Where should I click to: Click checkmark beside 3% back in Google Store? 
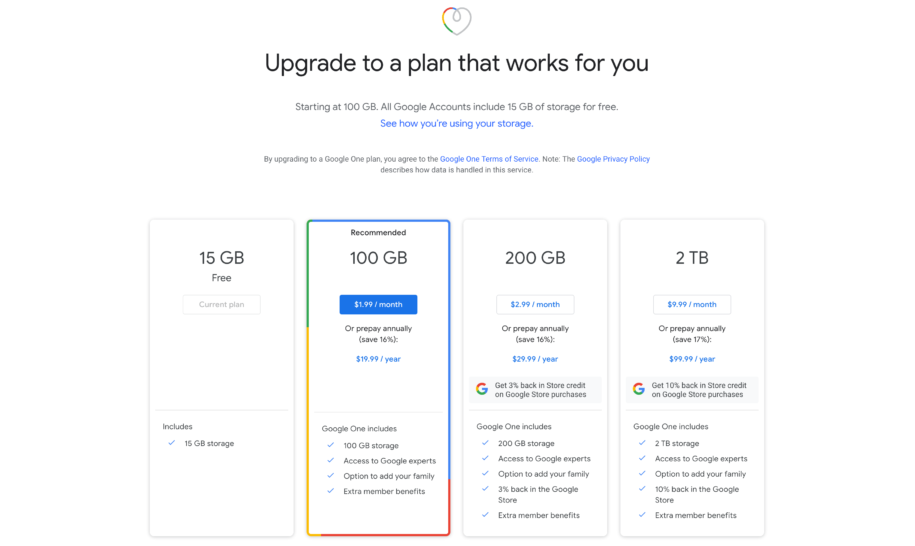(x=485, y=489)
